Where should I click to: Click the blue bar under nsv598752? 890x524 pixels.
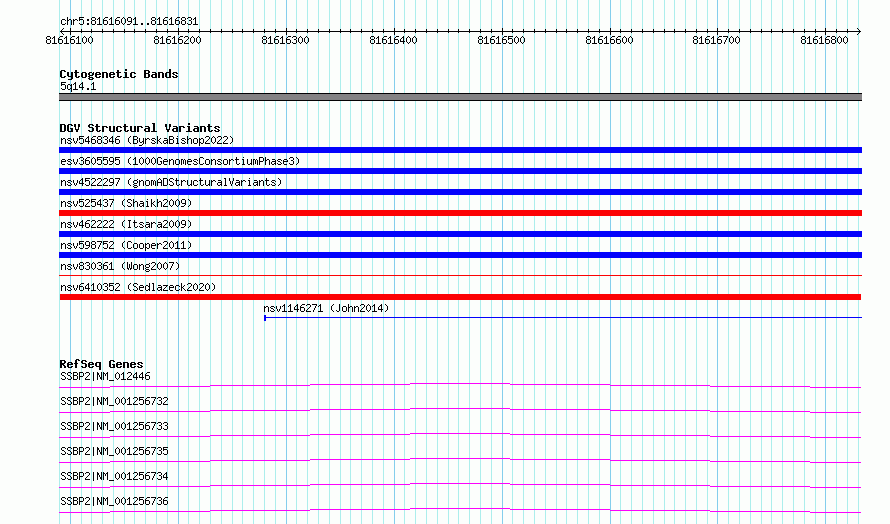click(460, 255)
